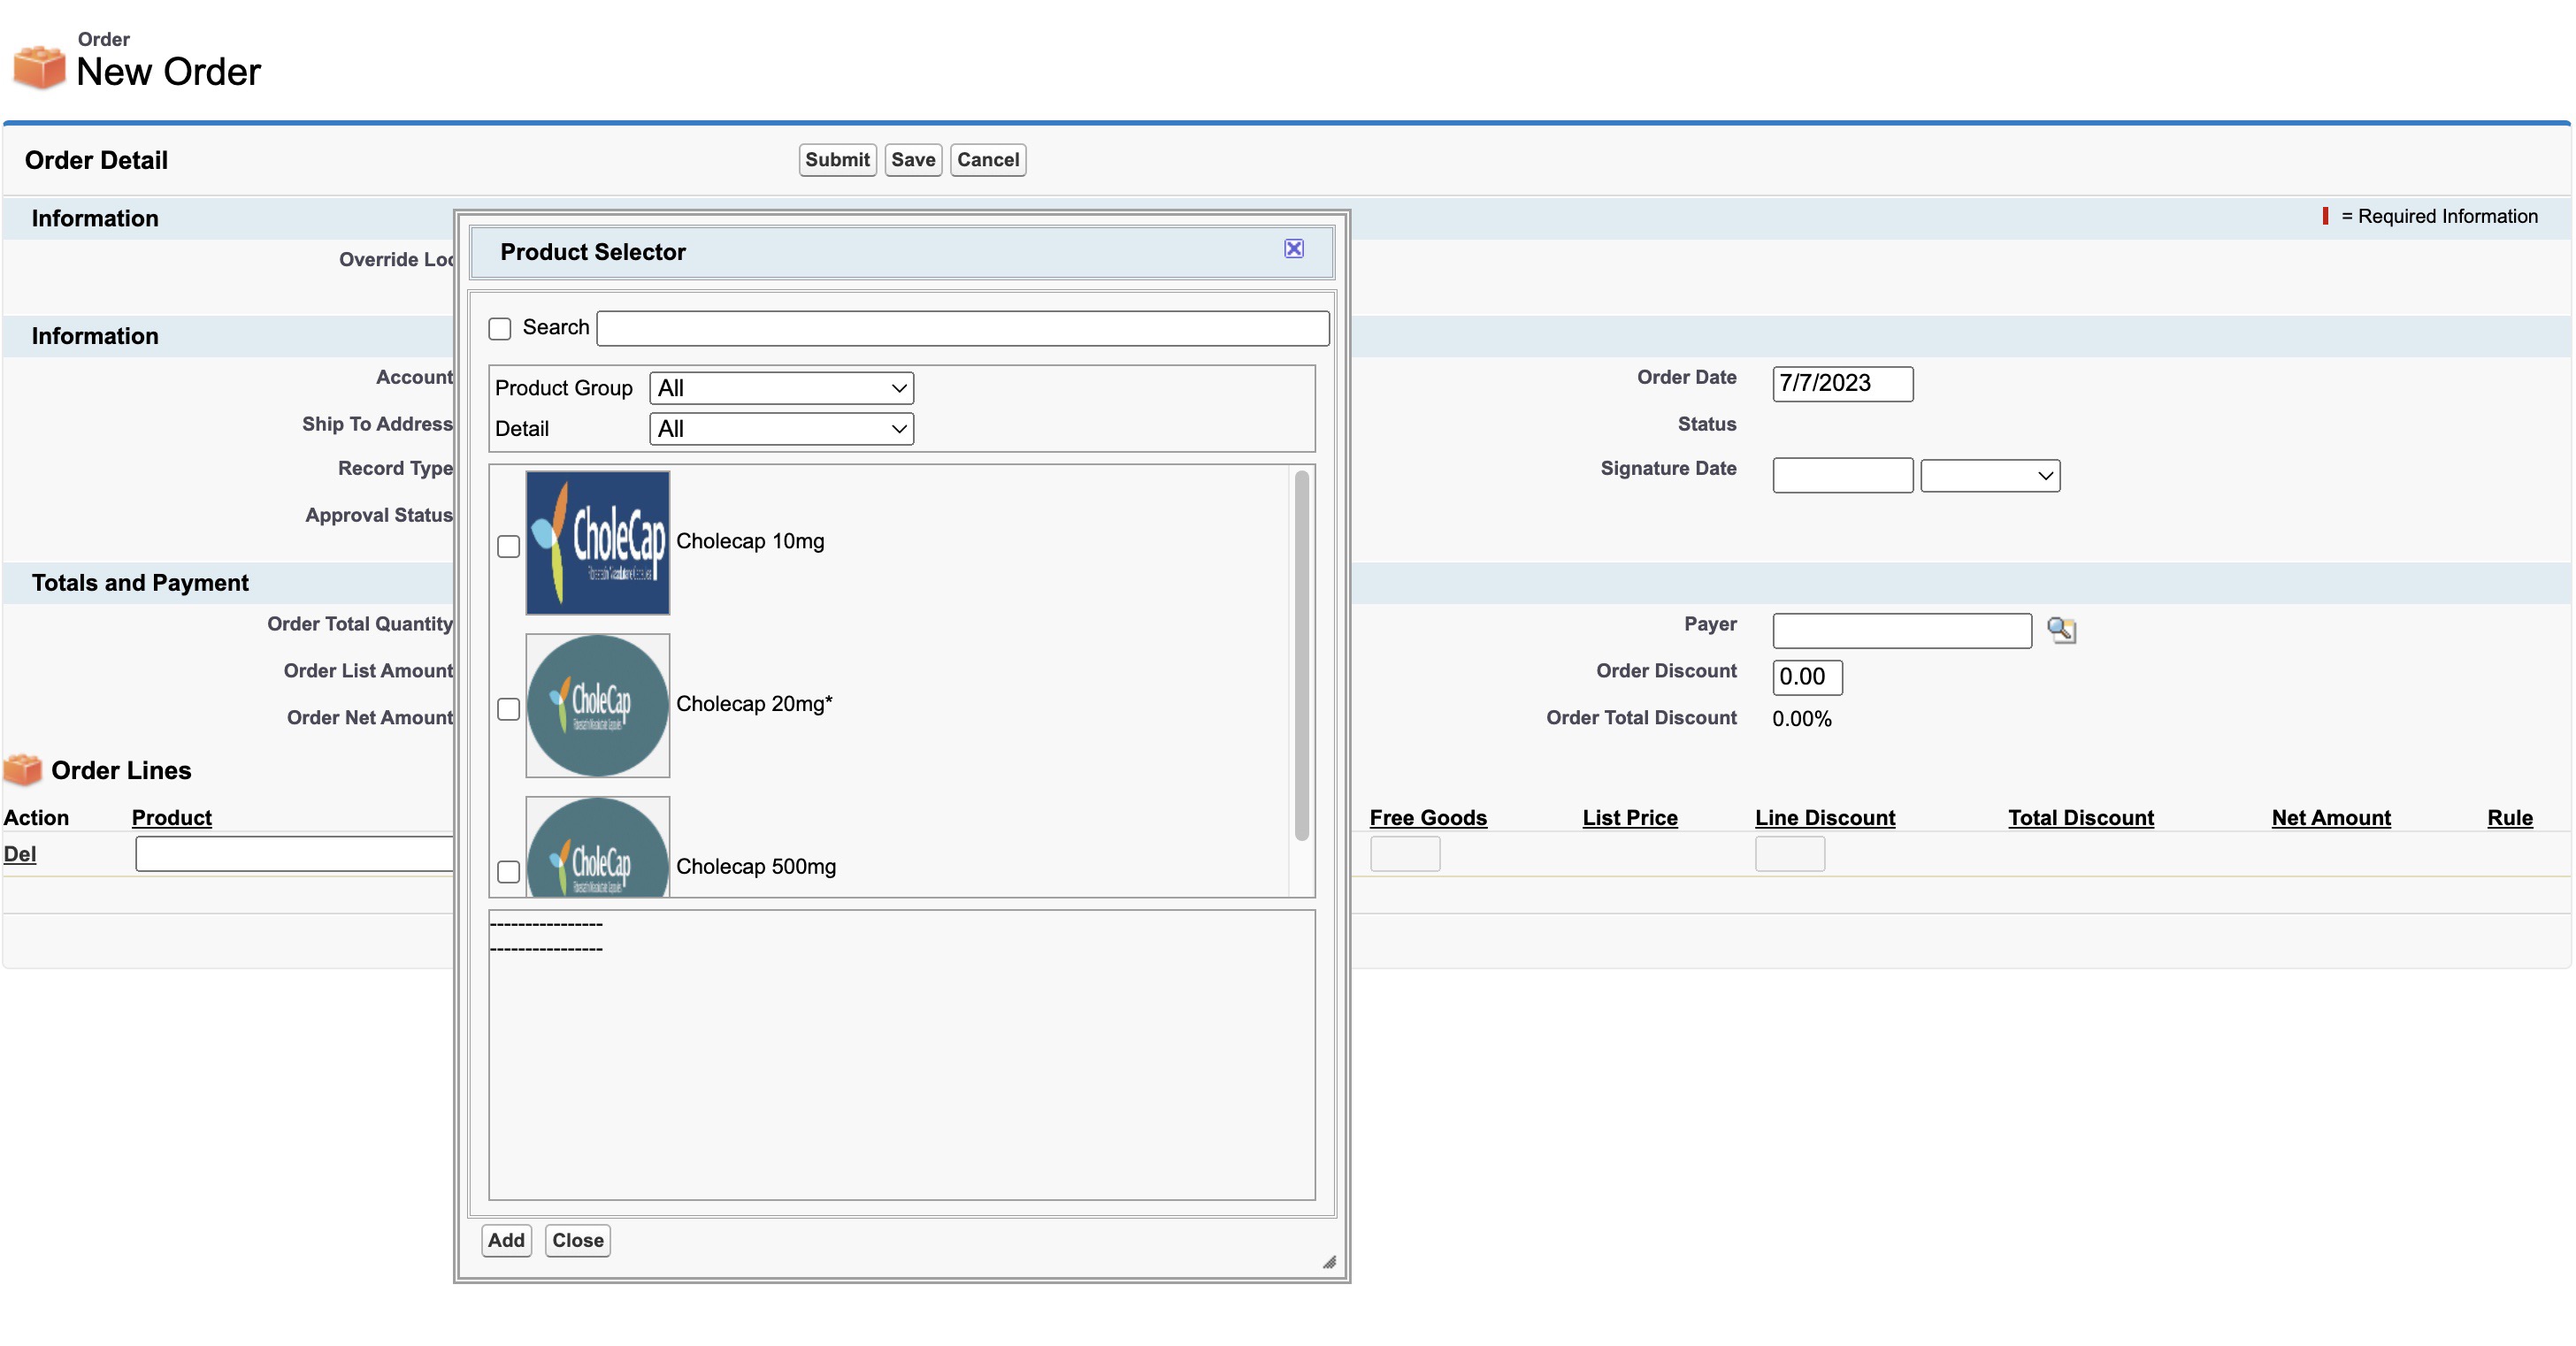Close the Product Selector dialog via X icon

pos(1293,249)
